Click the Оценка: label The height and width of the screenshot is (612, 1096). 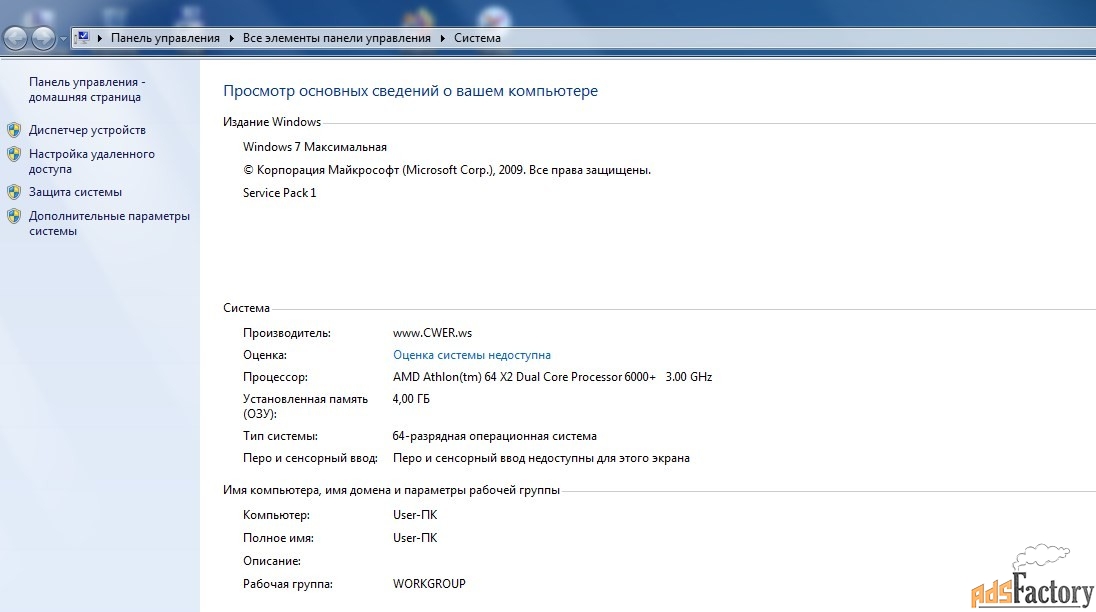pyautogui.click(x=265, y=355)
